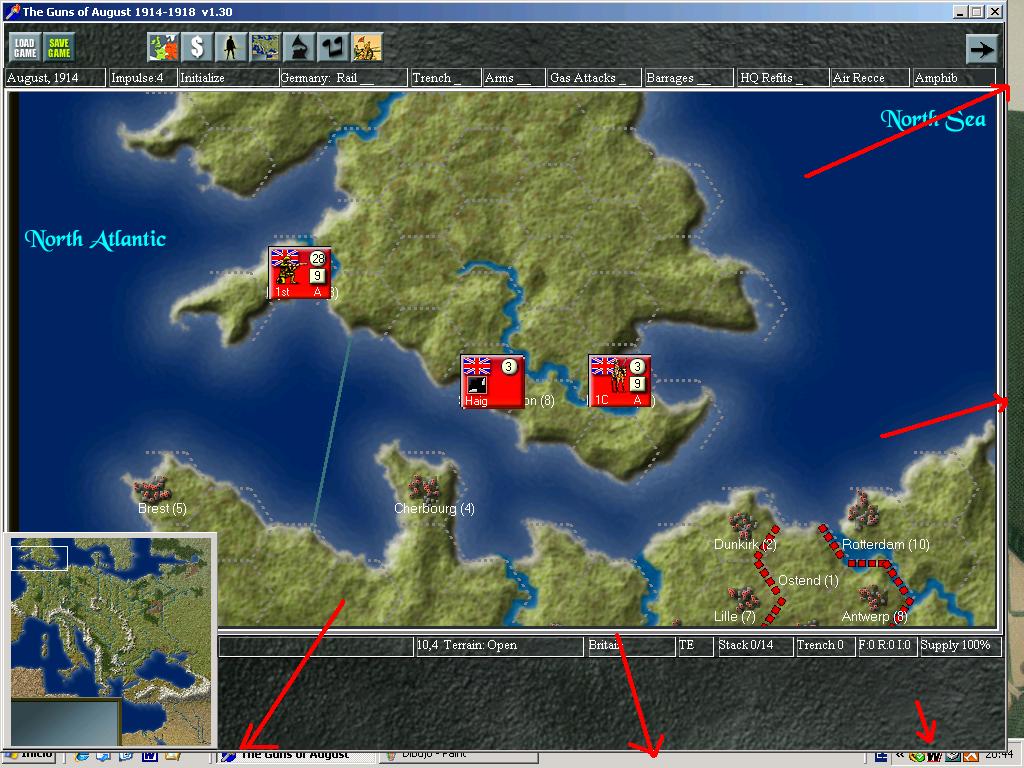The image size is (1024, 768).
Task: Click the TE status box
Action: 695,646
